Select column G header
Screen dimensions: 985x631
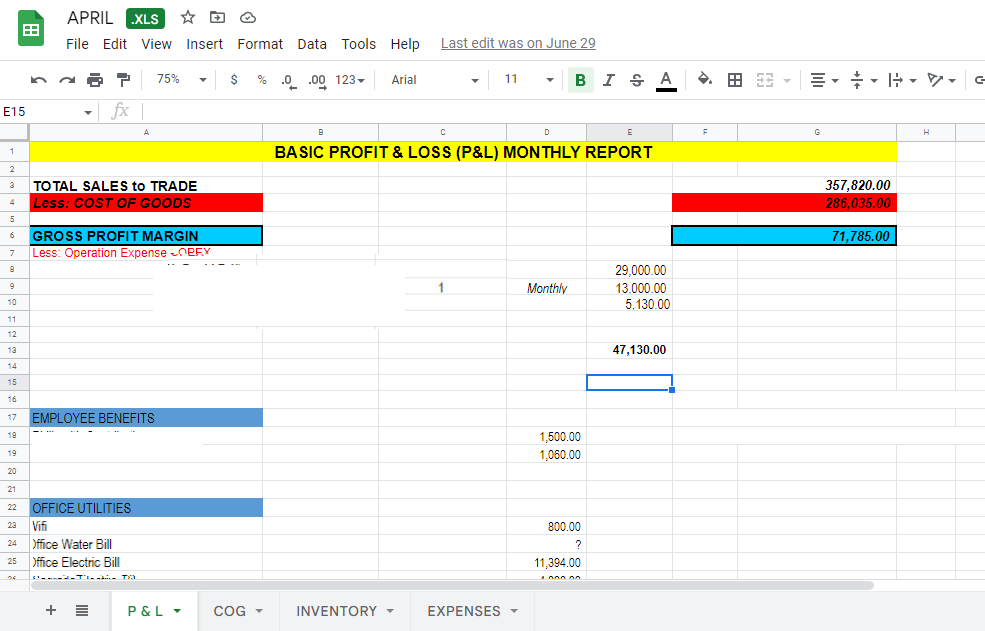[x=817, y=132]
